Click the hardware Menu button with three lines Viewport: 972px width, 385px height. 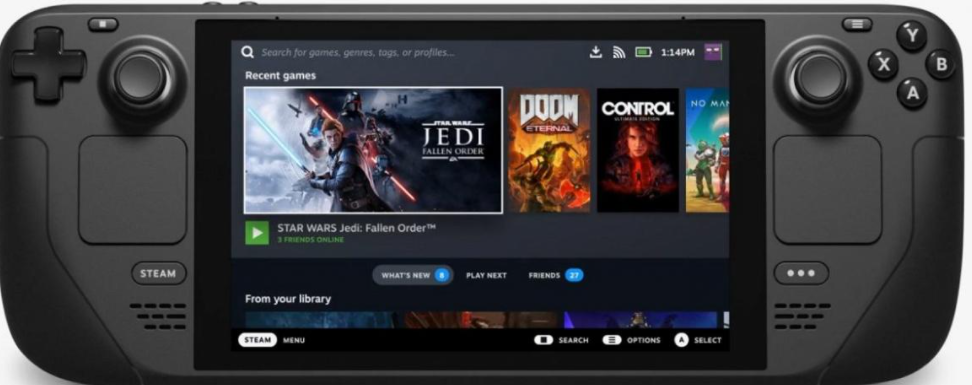point(857,24)
